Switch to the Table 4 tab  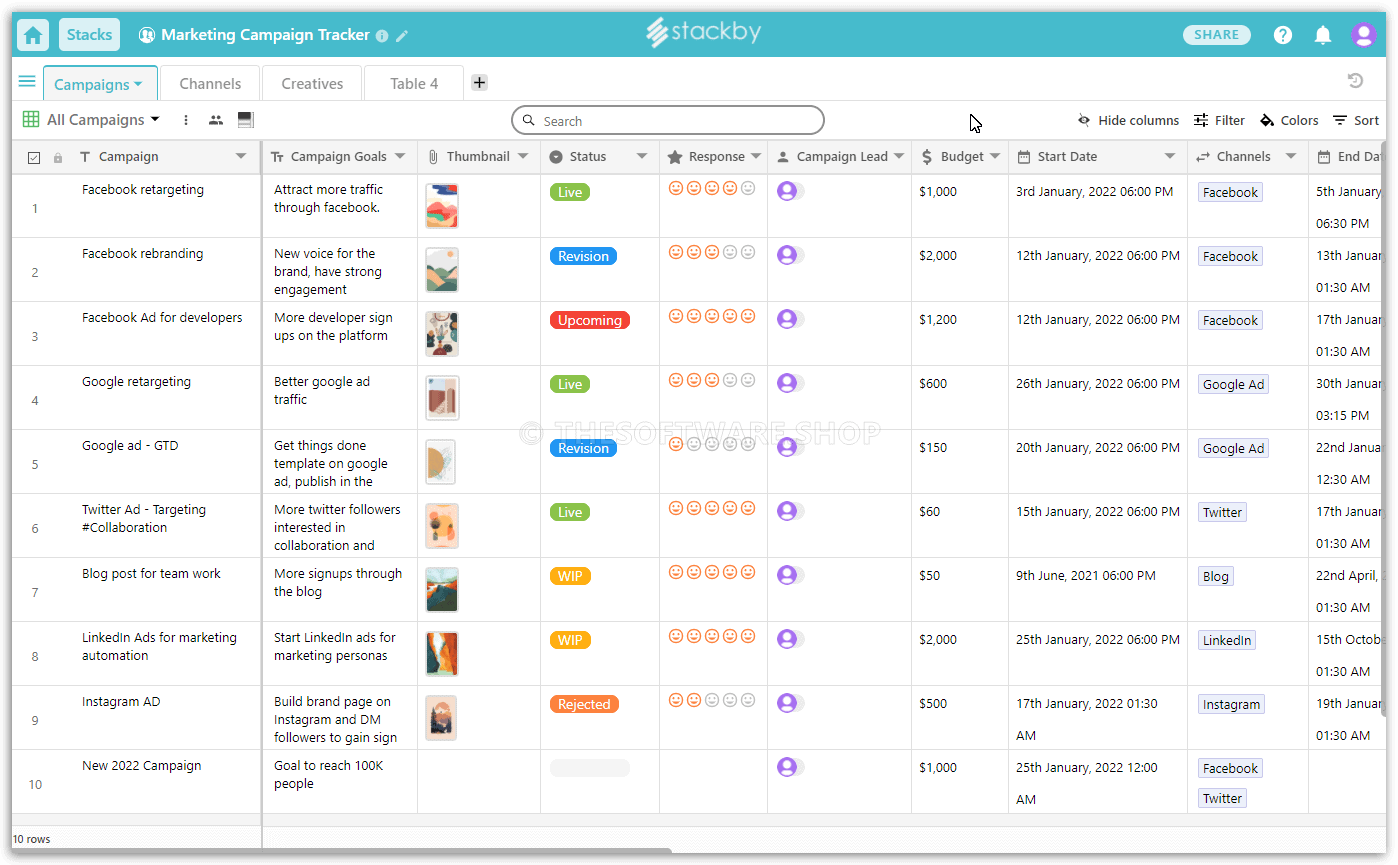(x=414, y=84)
